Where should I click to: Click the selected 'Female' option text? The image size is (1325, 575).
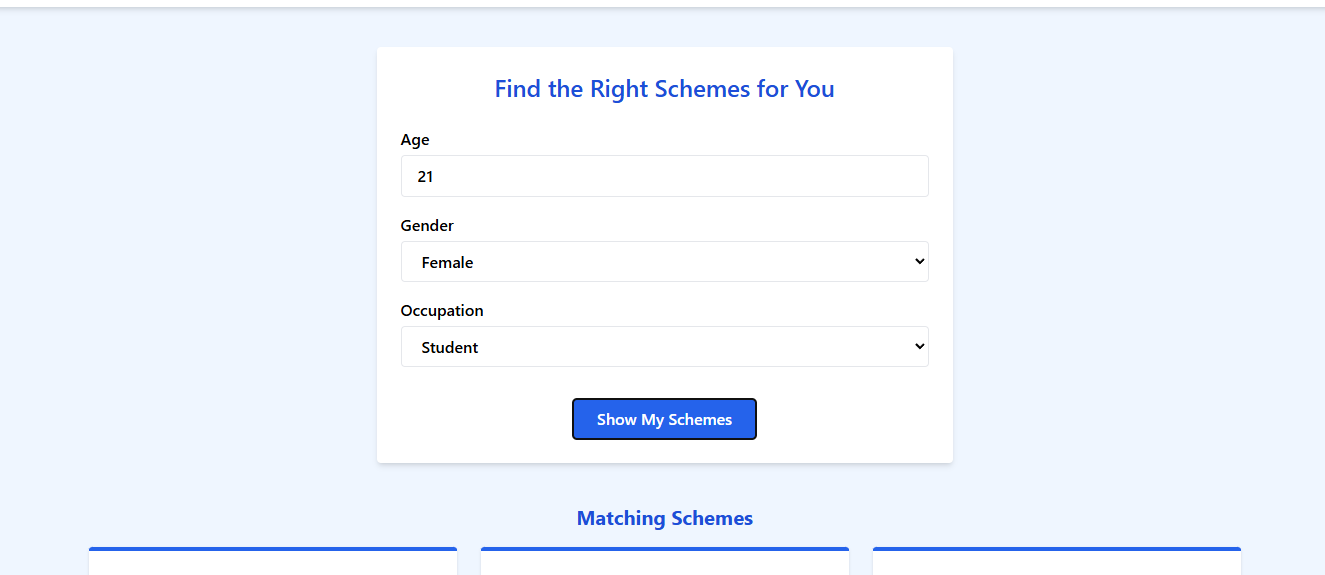point(447,263)
